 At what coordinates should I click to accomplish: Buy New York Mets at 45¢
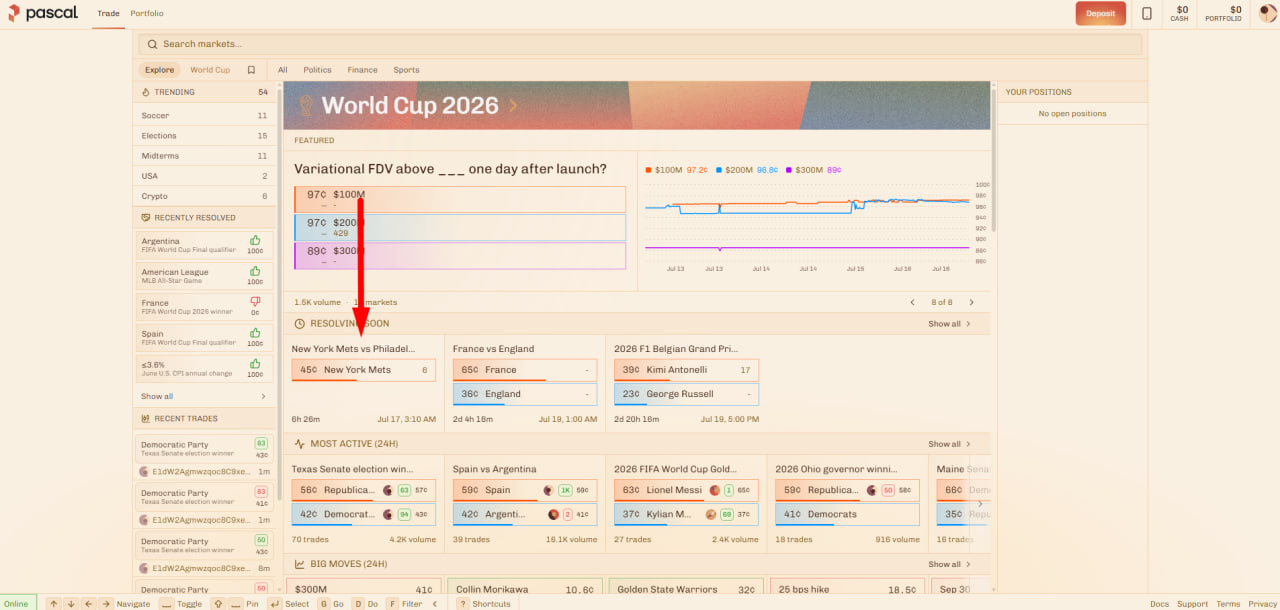point(364,370)
